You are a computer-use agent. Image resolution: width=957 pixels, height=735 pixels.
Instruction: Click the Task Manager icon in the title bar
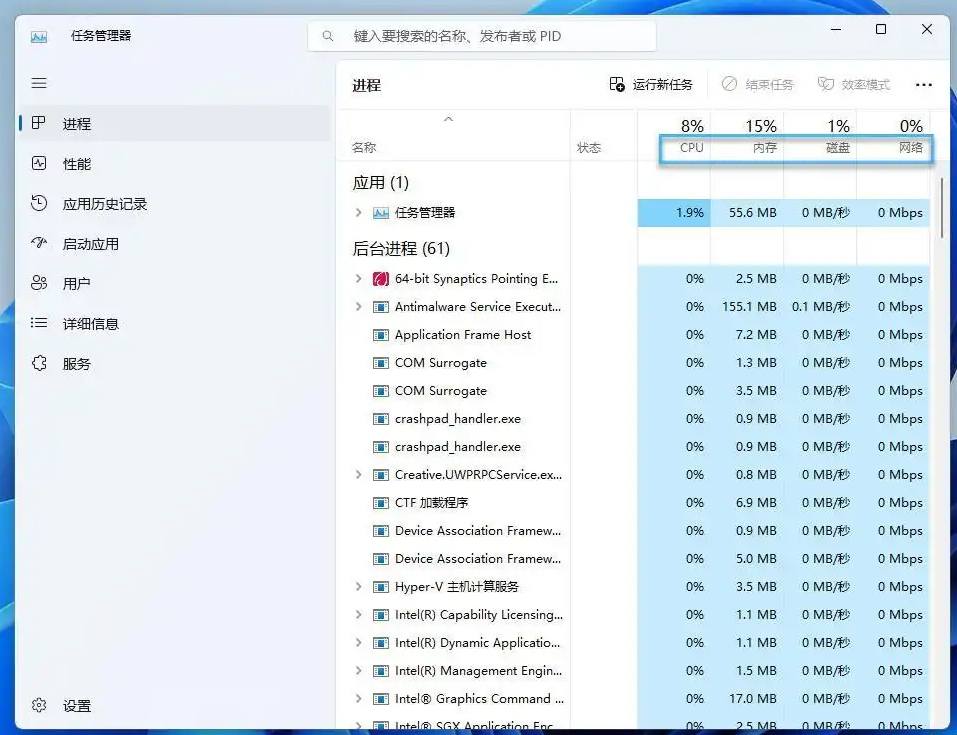(x=38, y=36)
